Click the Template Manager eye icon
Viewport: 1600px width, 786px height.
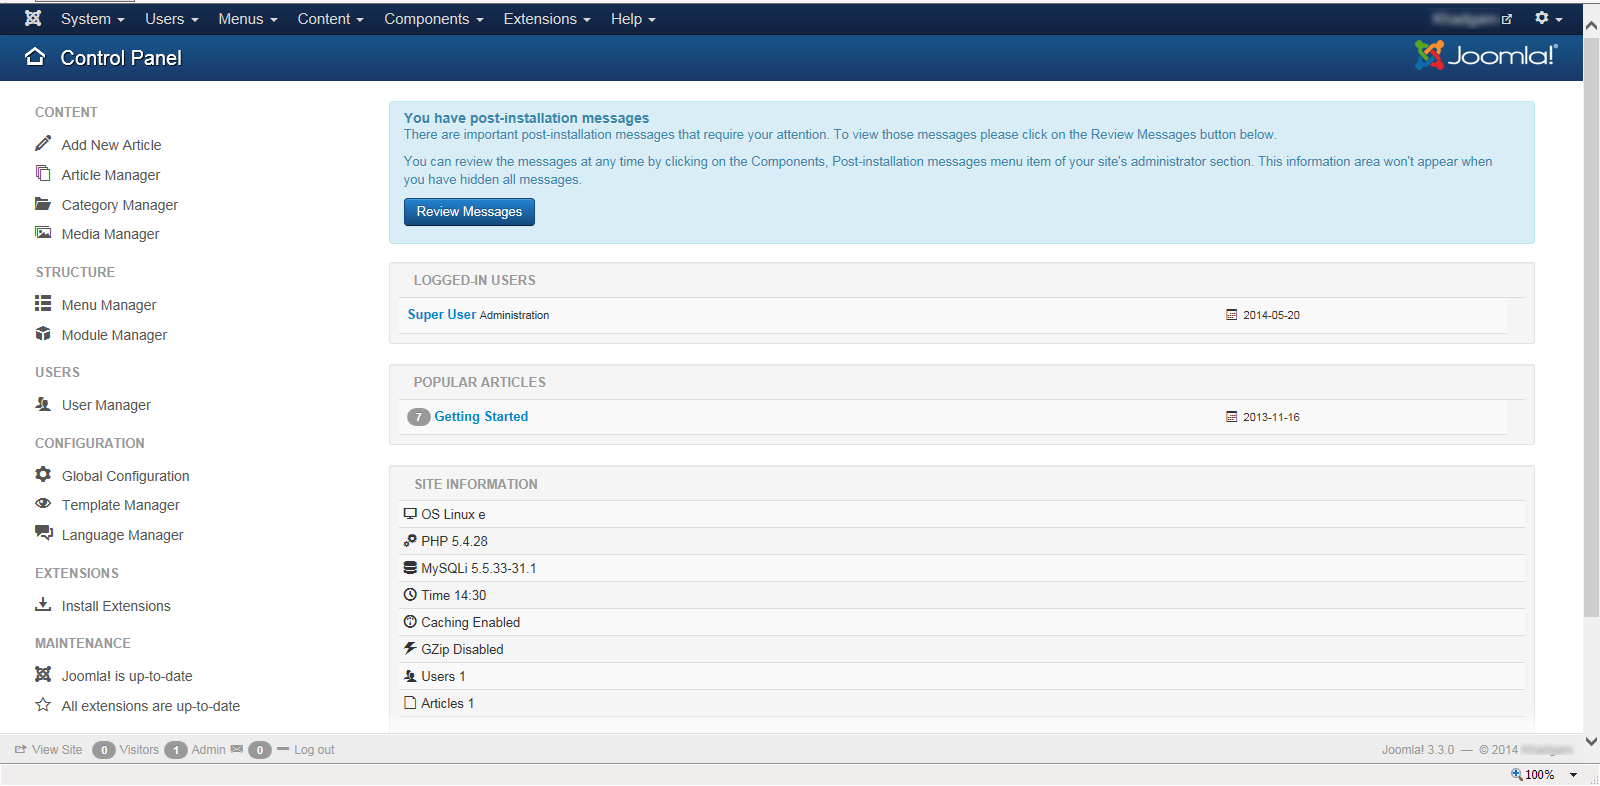coord(43,503)
